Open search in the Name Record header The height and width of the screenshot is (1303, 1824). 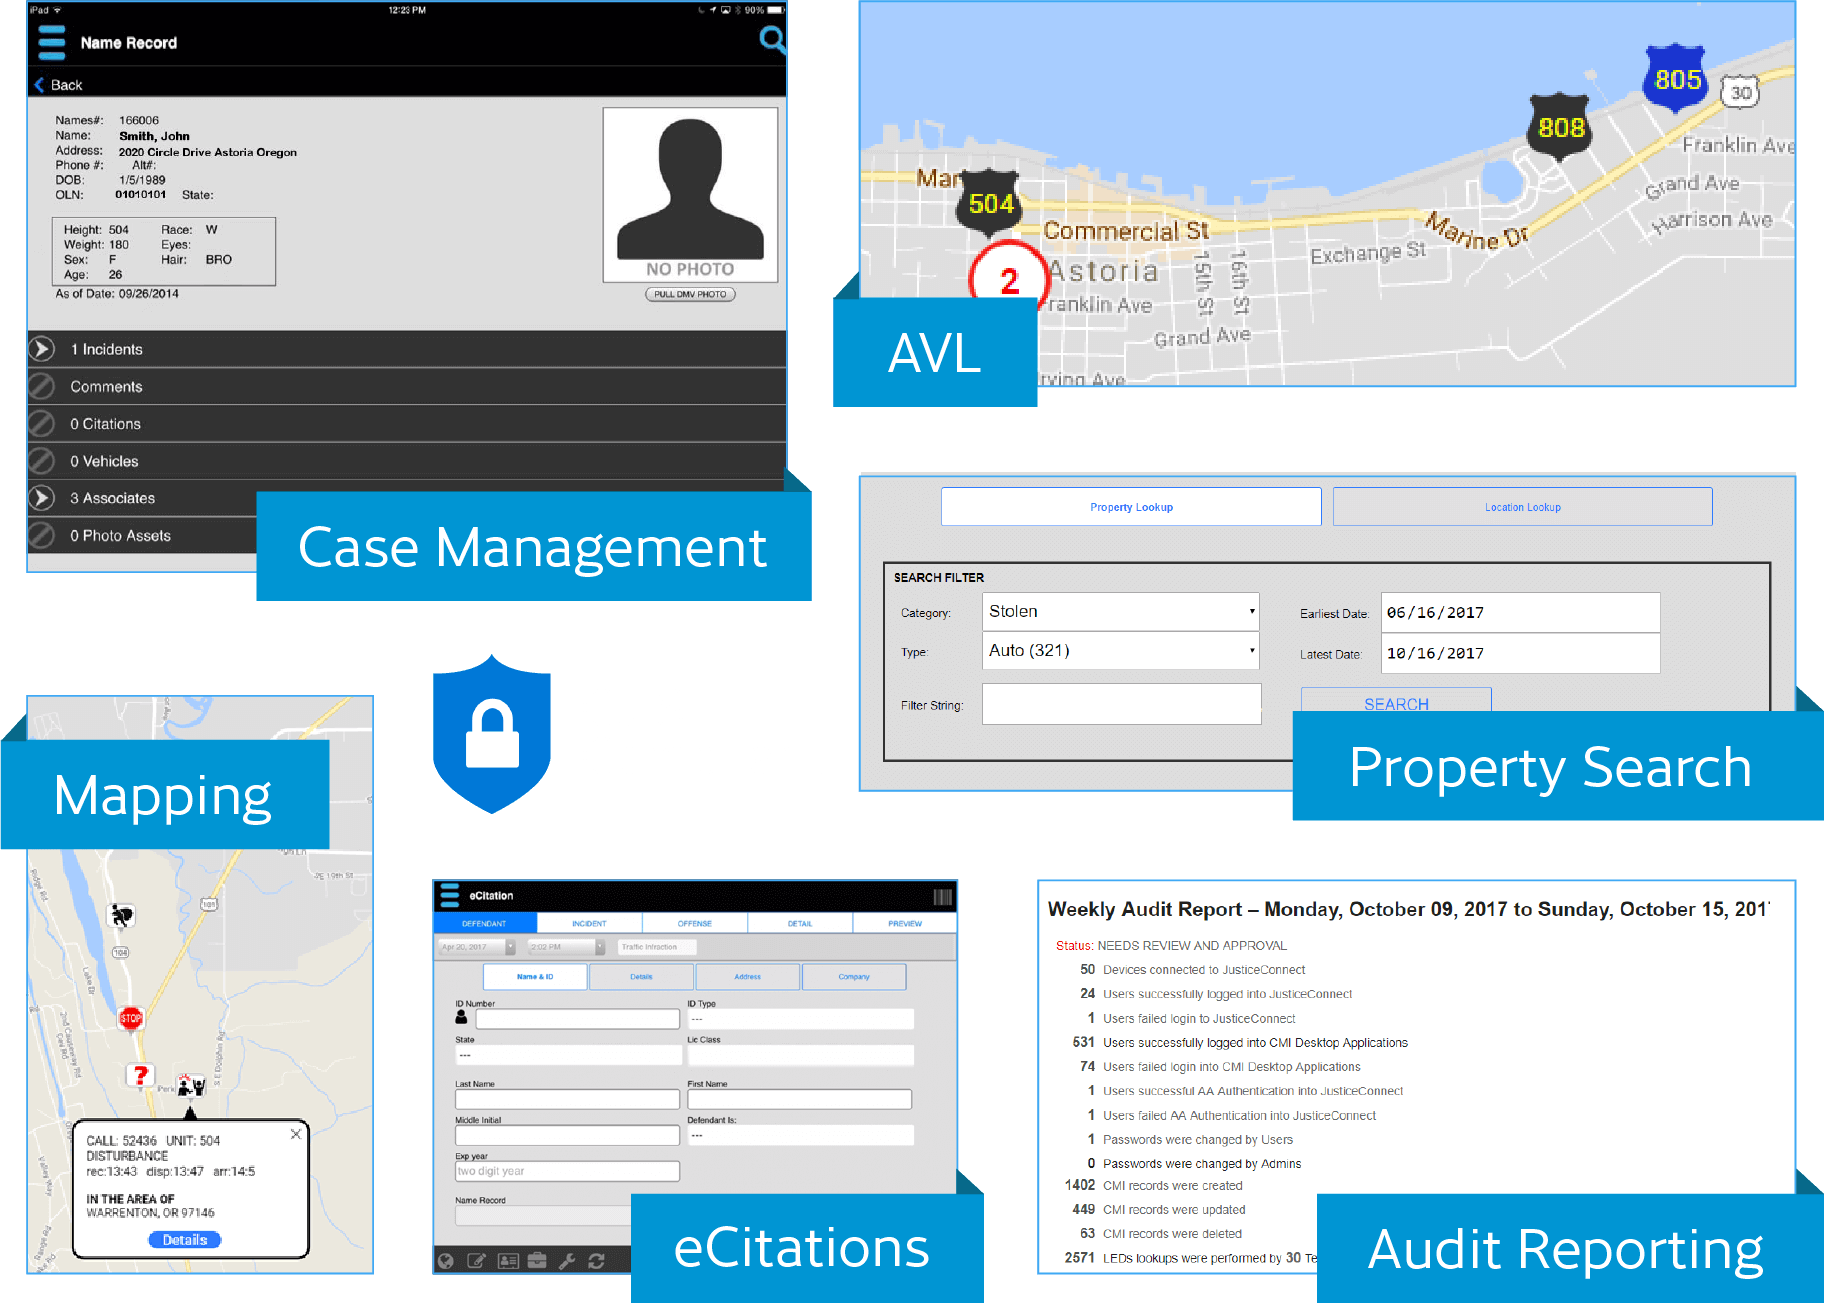point(771,41)
